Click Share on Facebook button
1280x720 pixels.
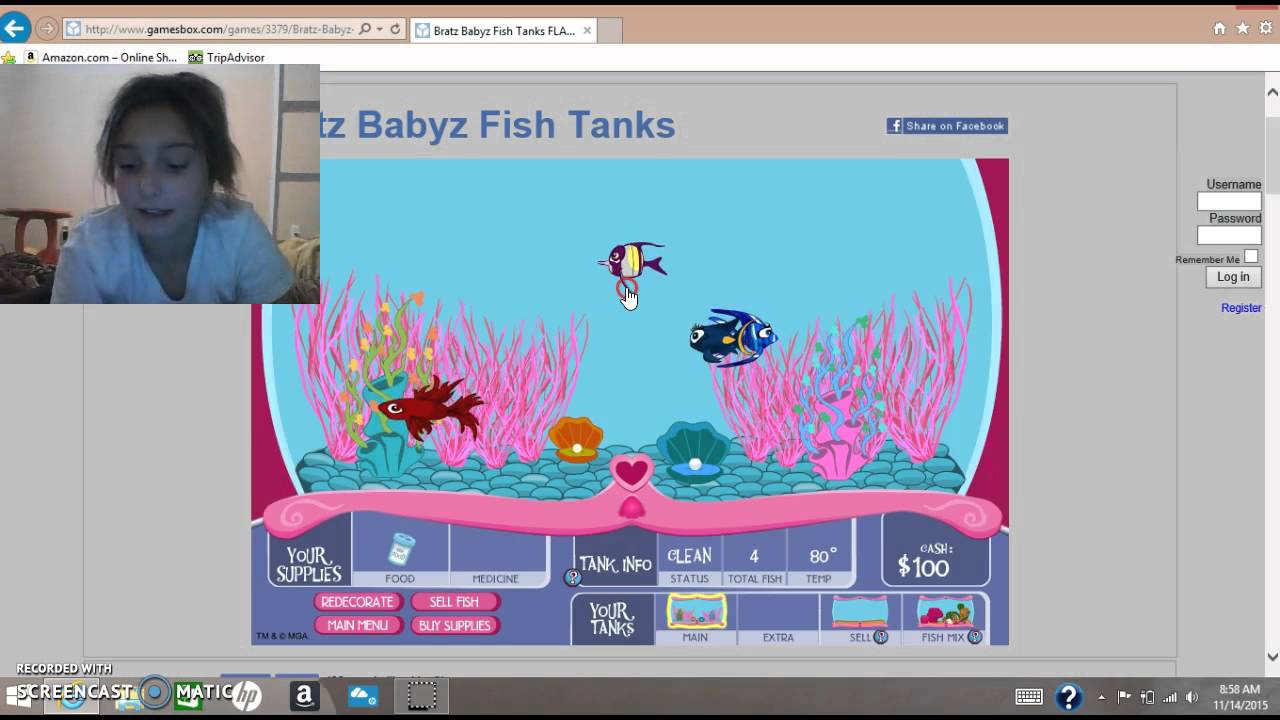pos(946,126)
